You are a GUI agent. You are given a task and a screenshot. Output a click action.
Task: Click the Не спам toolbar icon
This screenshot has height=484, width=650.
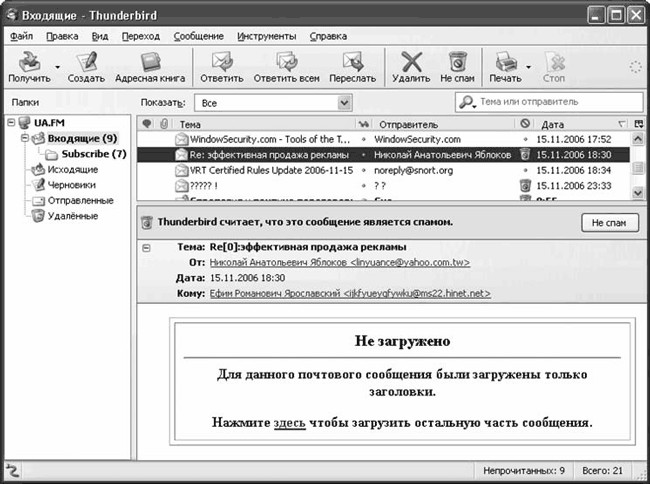click(457, 67)
